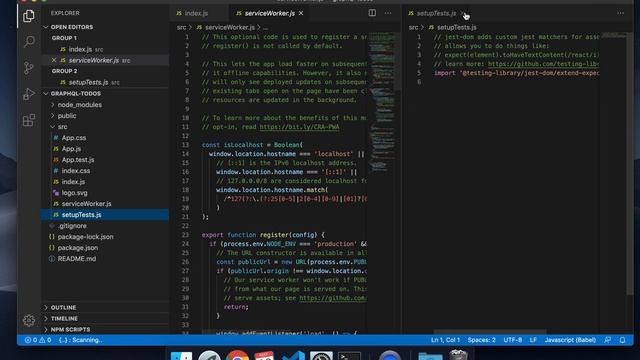Expand the Timeline section
640x360 pixels.
coord(64,318)
